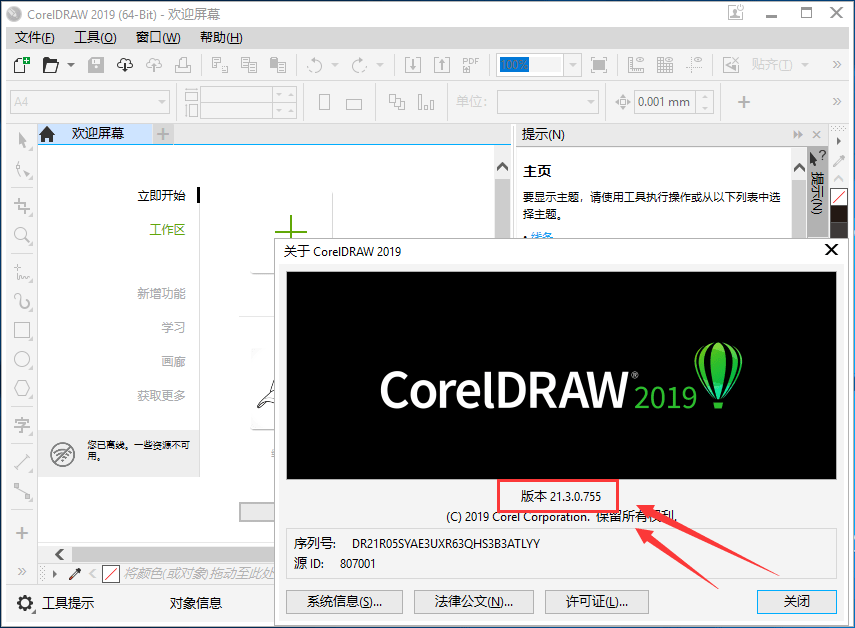Click the gear icon beside 工具提示

point(25,603)
